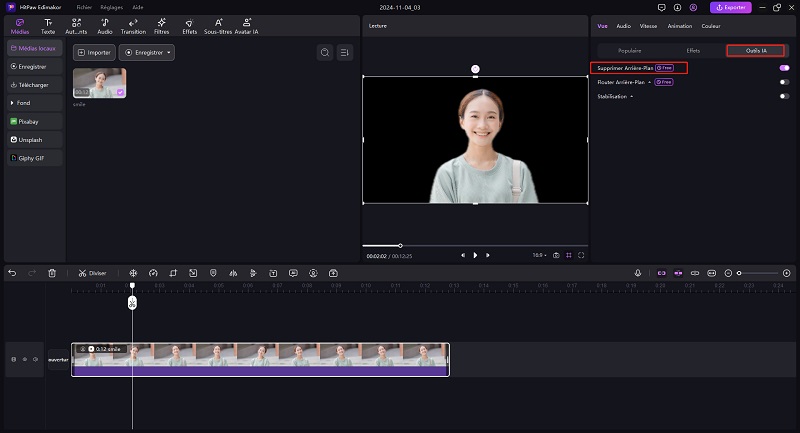Click the trash delete icon in timeline toolbar
800x433 pixels.
(x=52, y=273)
